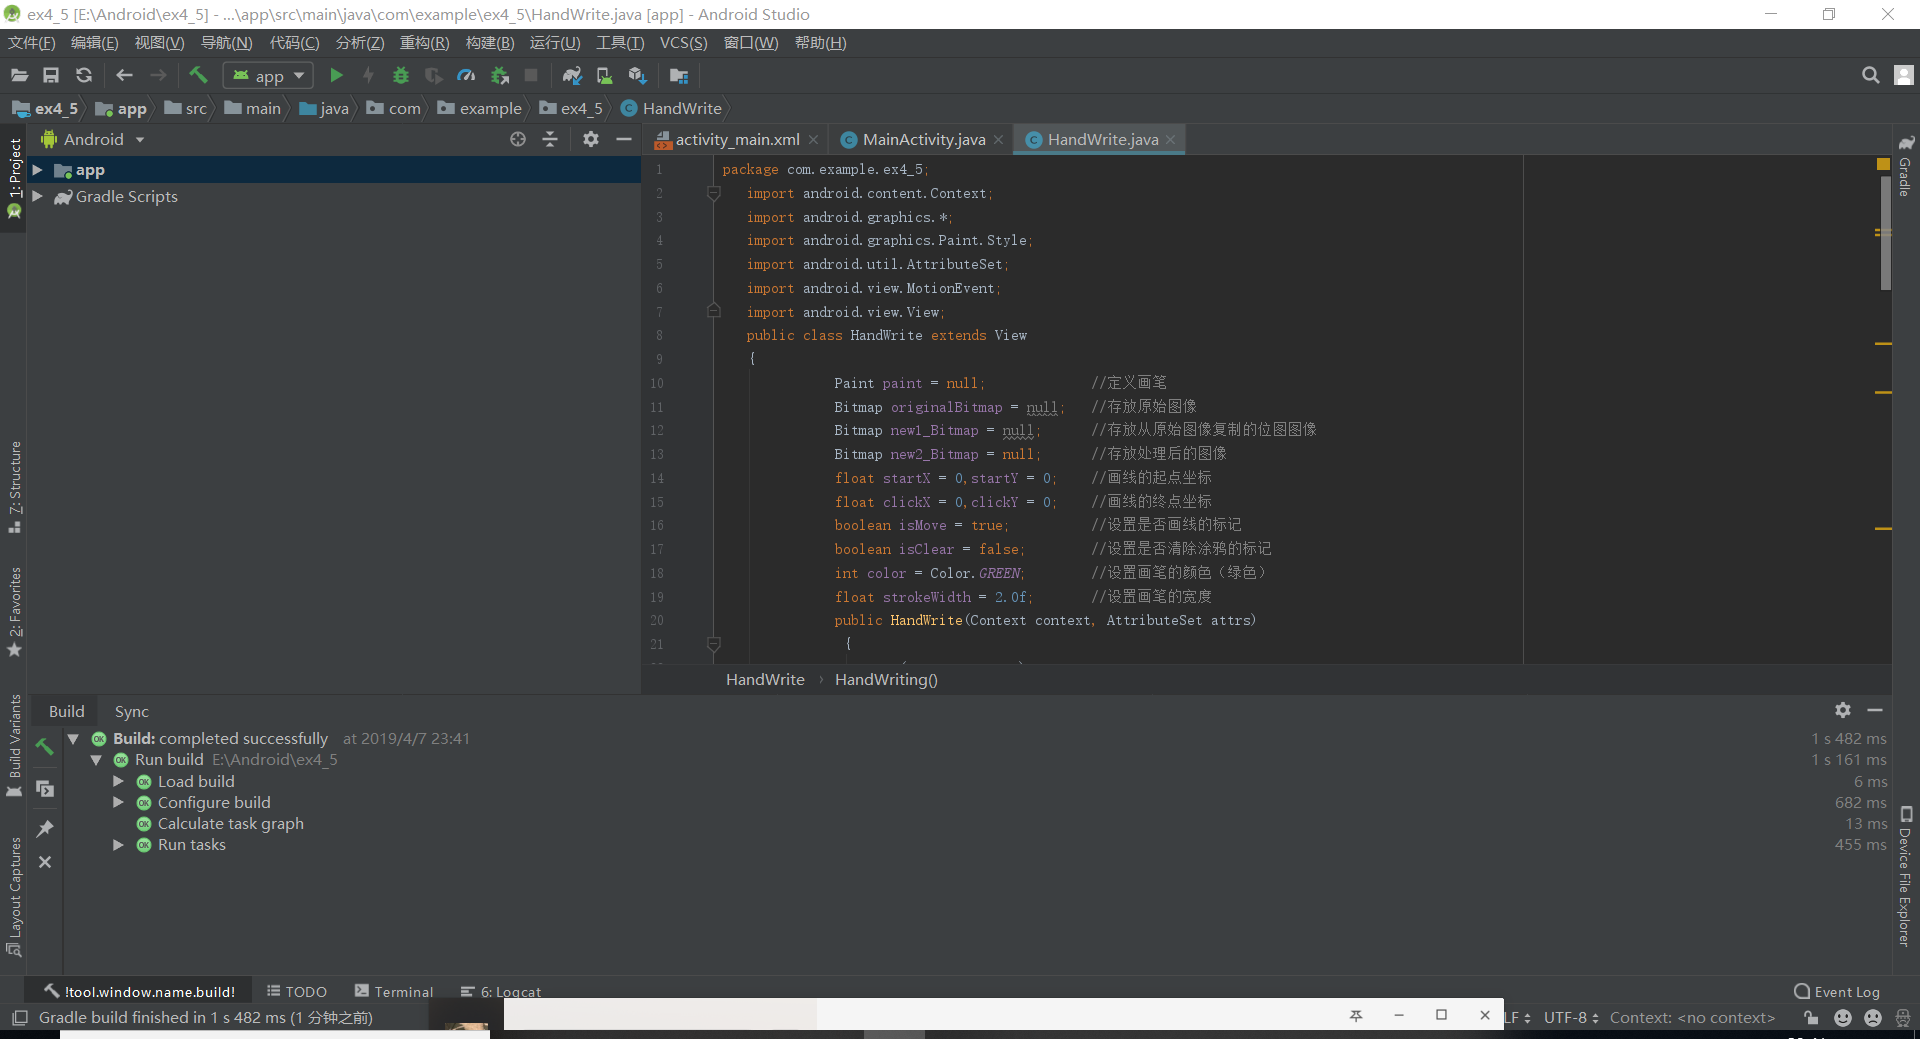1920x1039 pixels.
Task: Expand Load build in Build output
Action: (120, 781)
